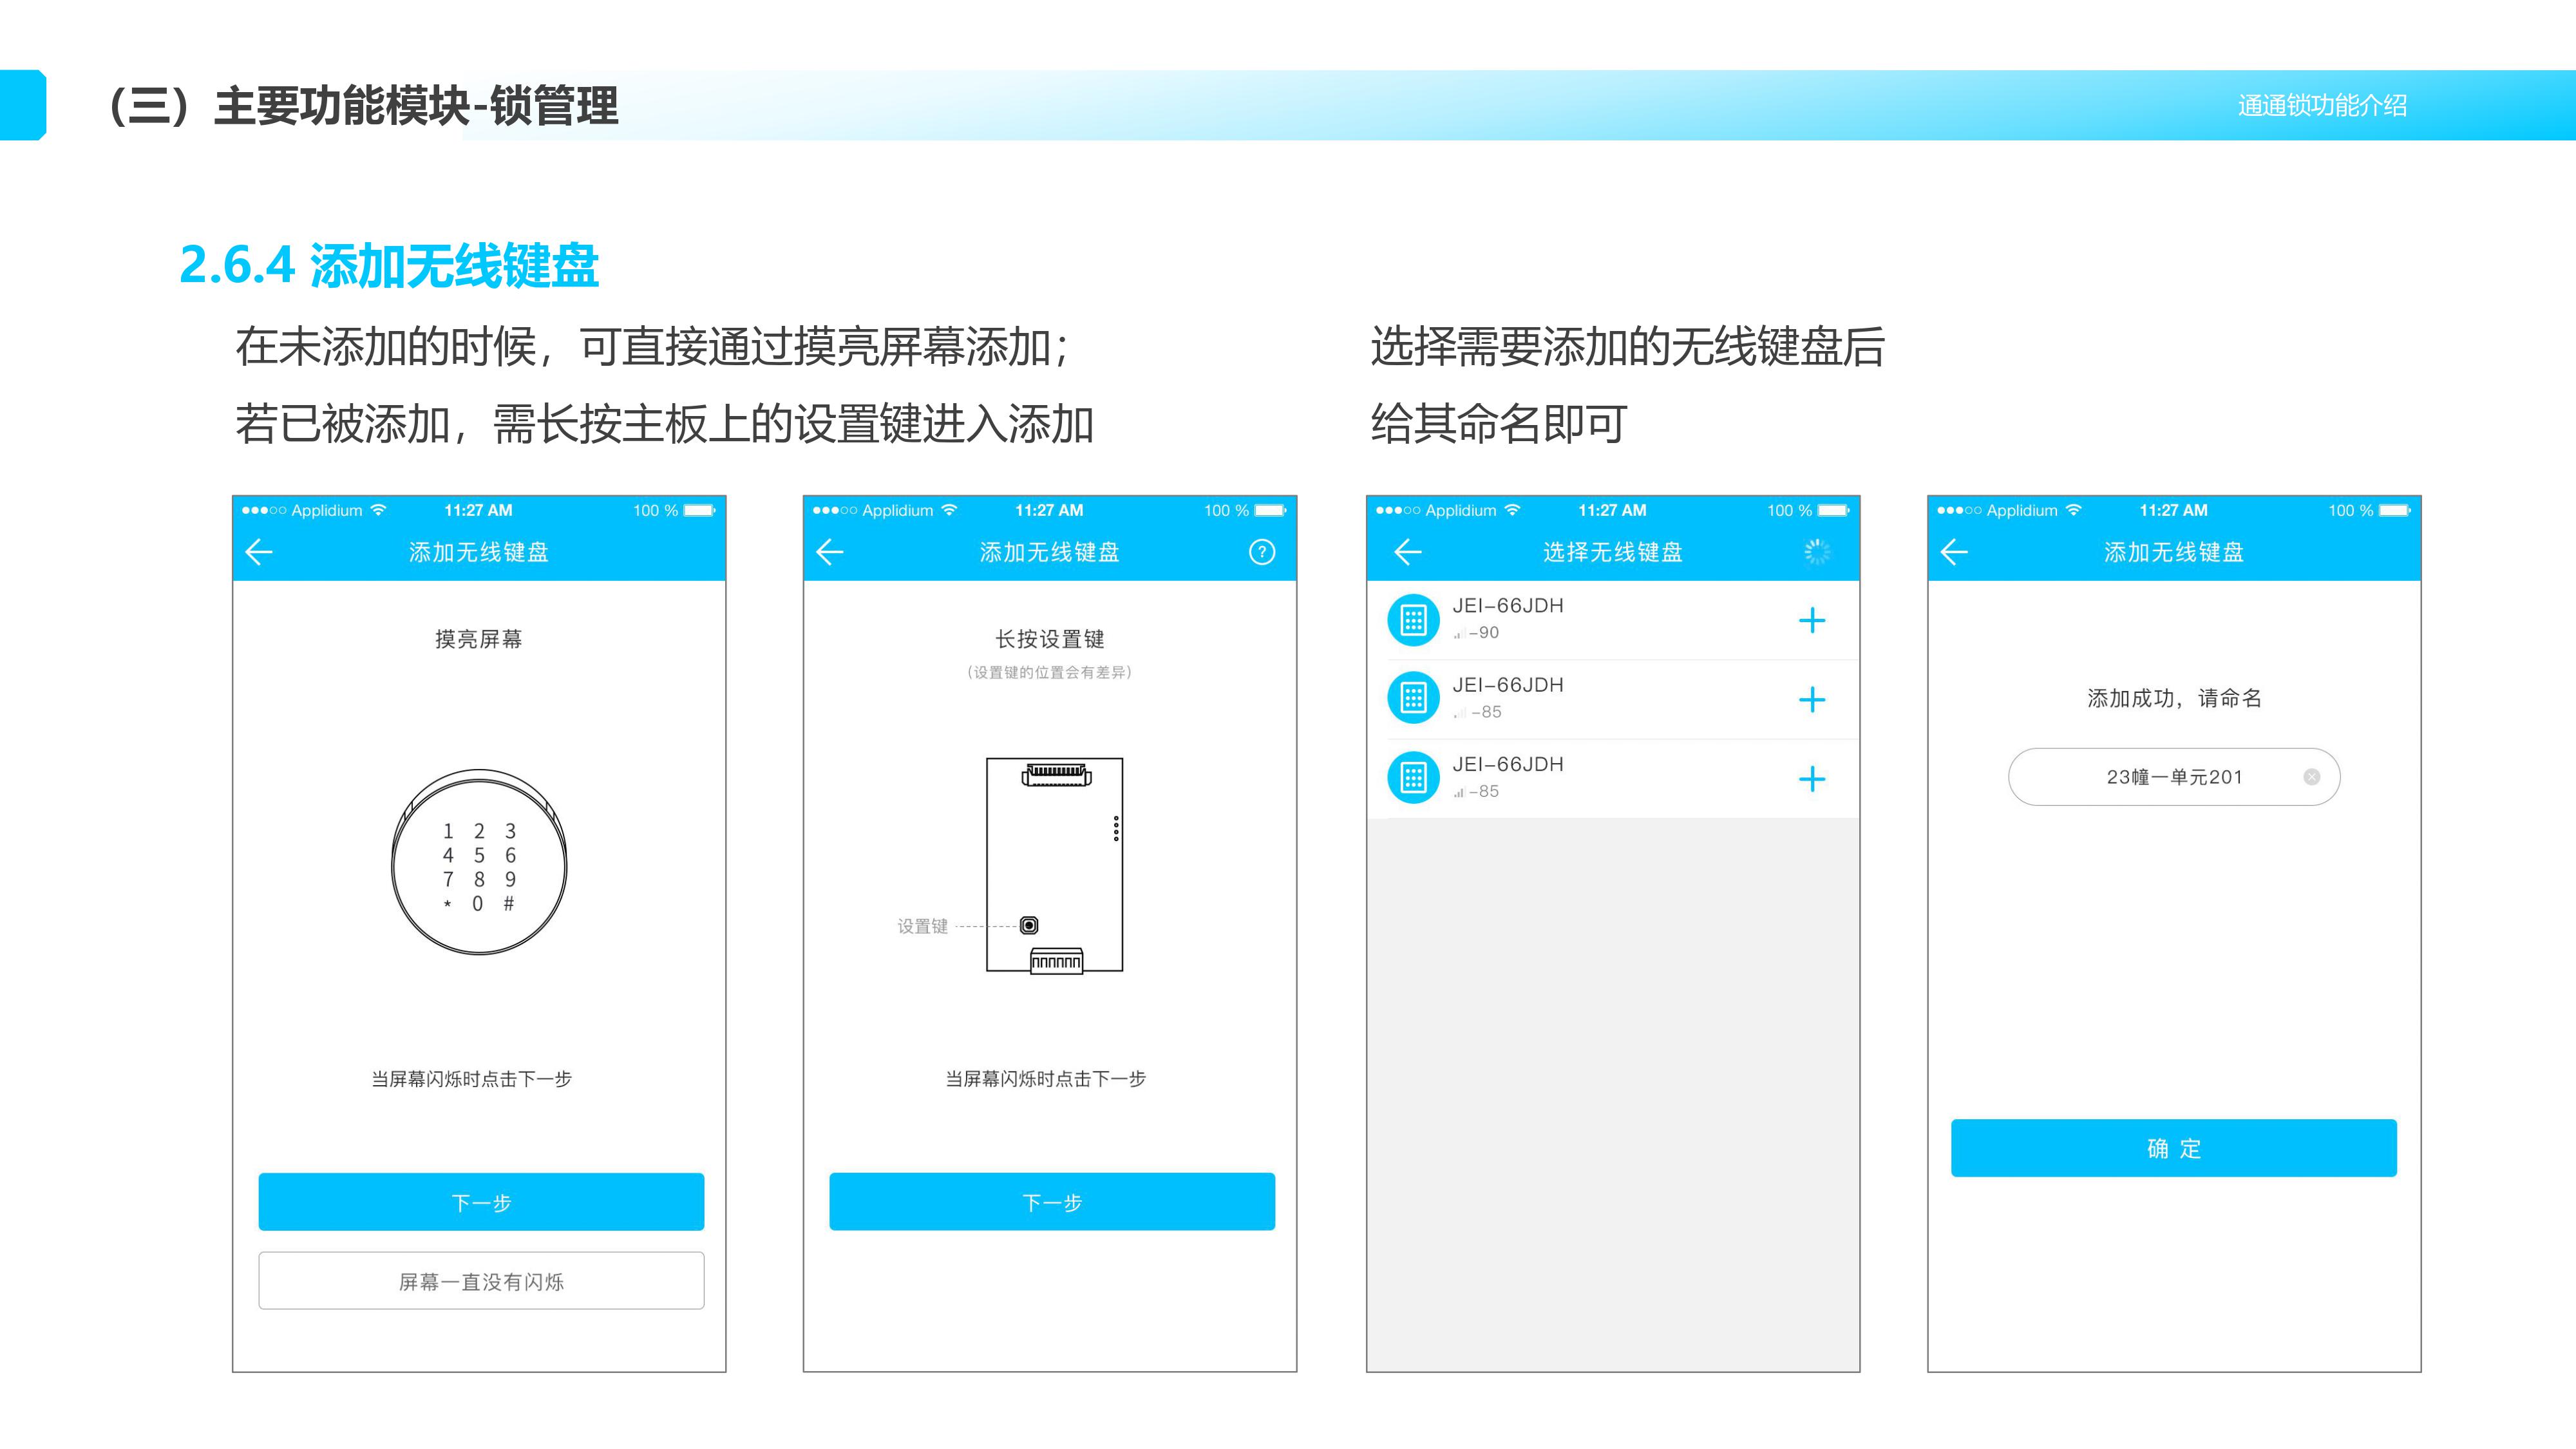Image resolution: width=2576 pixels, height=1449 pixels.
Task: Clear the name field with the x icon
Action: coord(2311,777)
